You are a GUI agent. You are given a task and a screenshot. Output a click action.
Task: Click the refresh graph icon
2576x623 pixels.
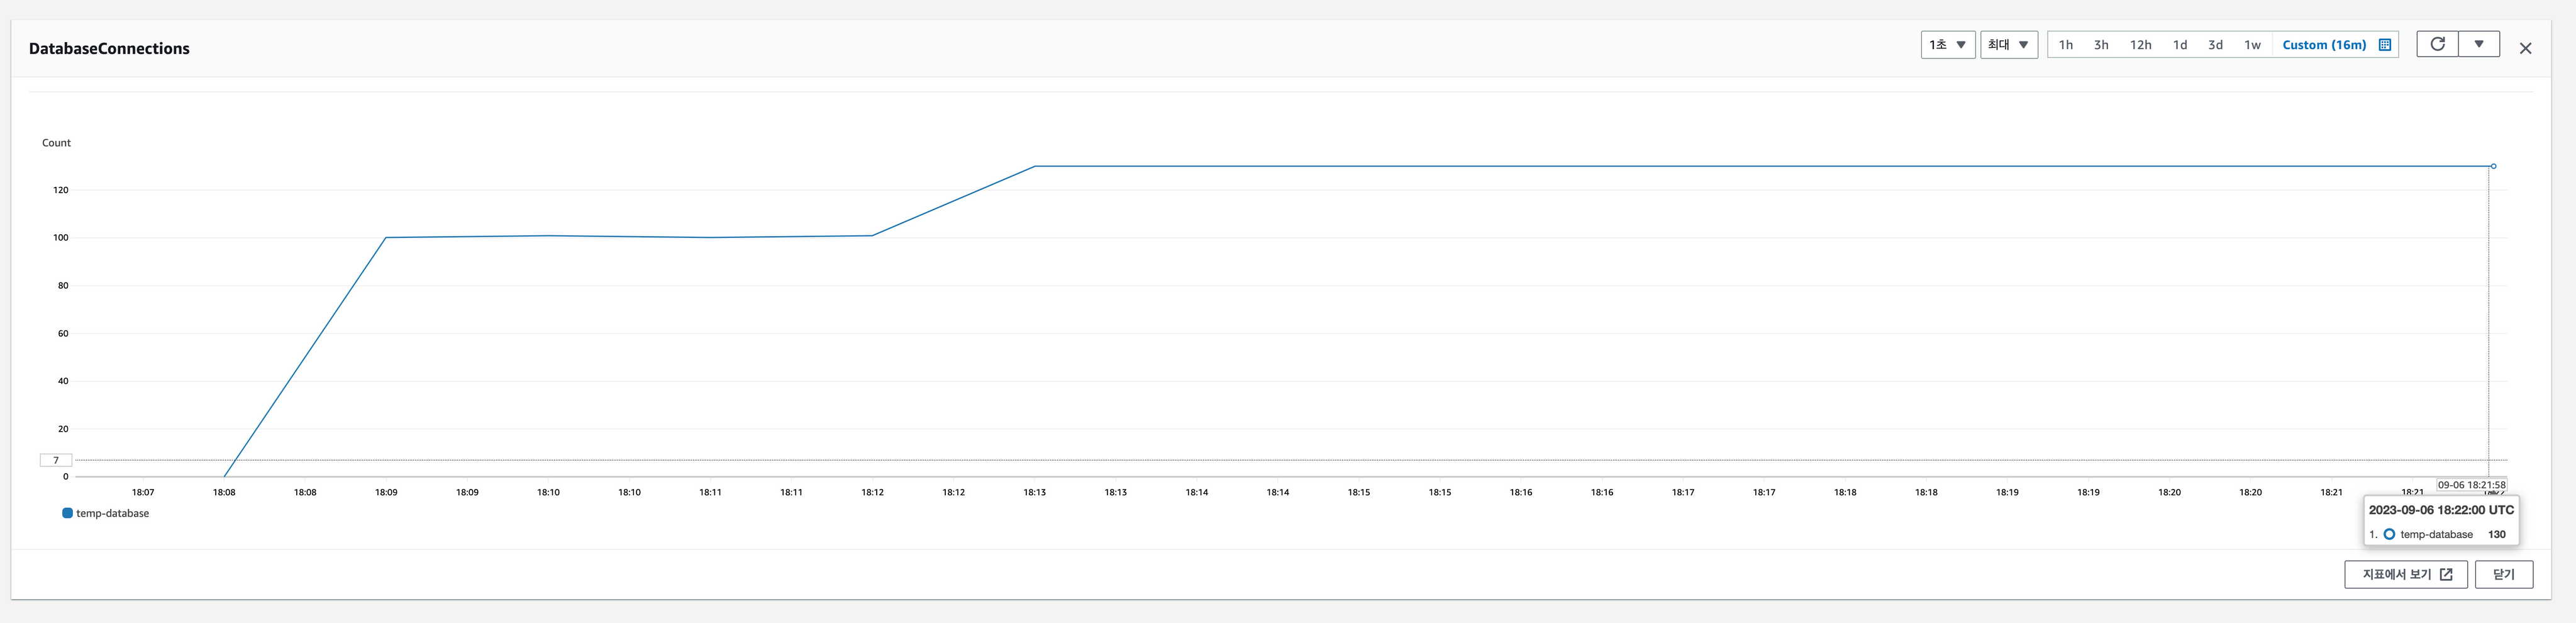click(x=2437, y=44)
